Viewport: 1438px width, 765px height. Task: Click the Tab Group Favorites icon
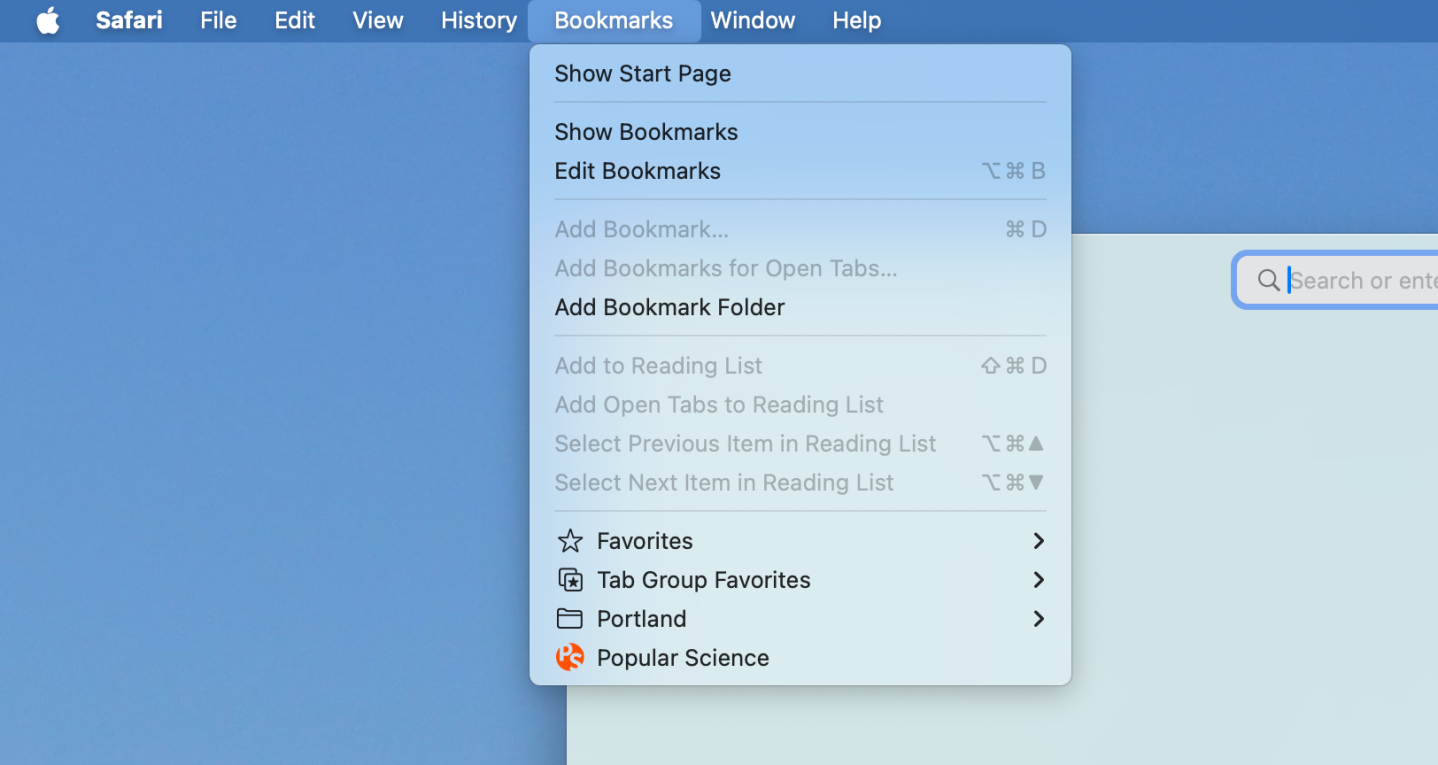[569, 580]
